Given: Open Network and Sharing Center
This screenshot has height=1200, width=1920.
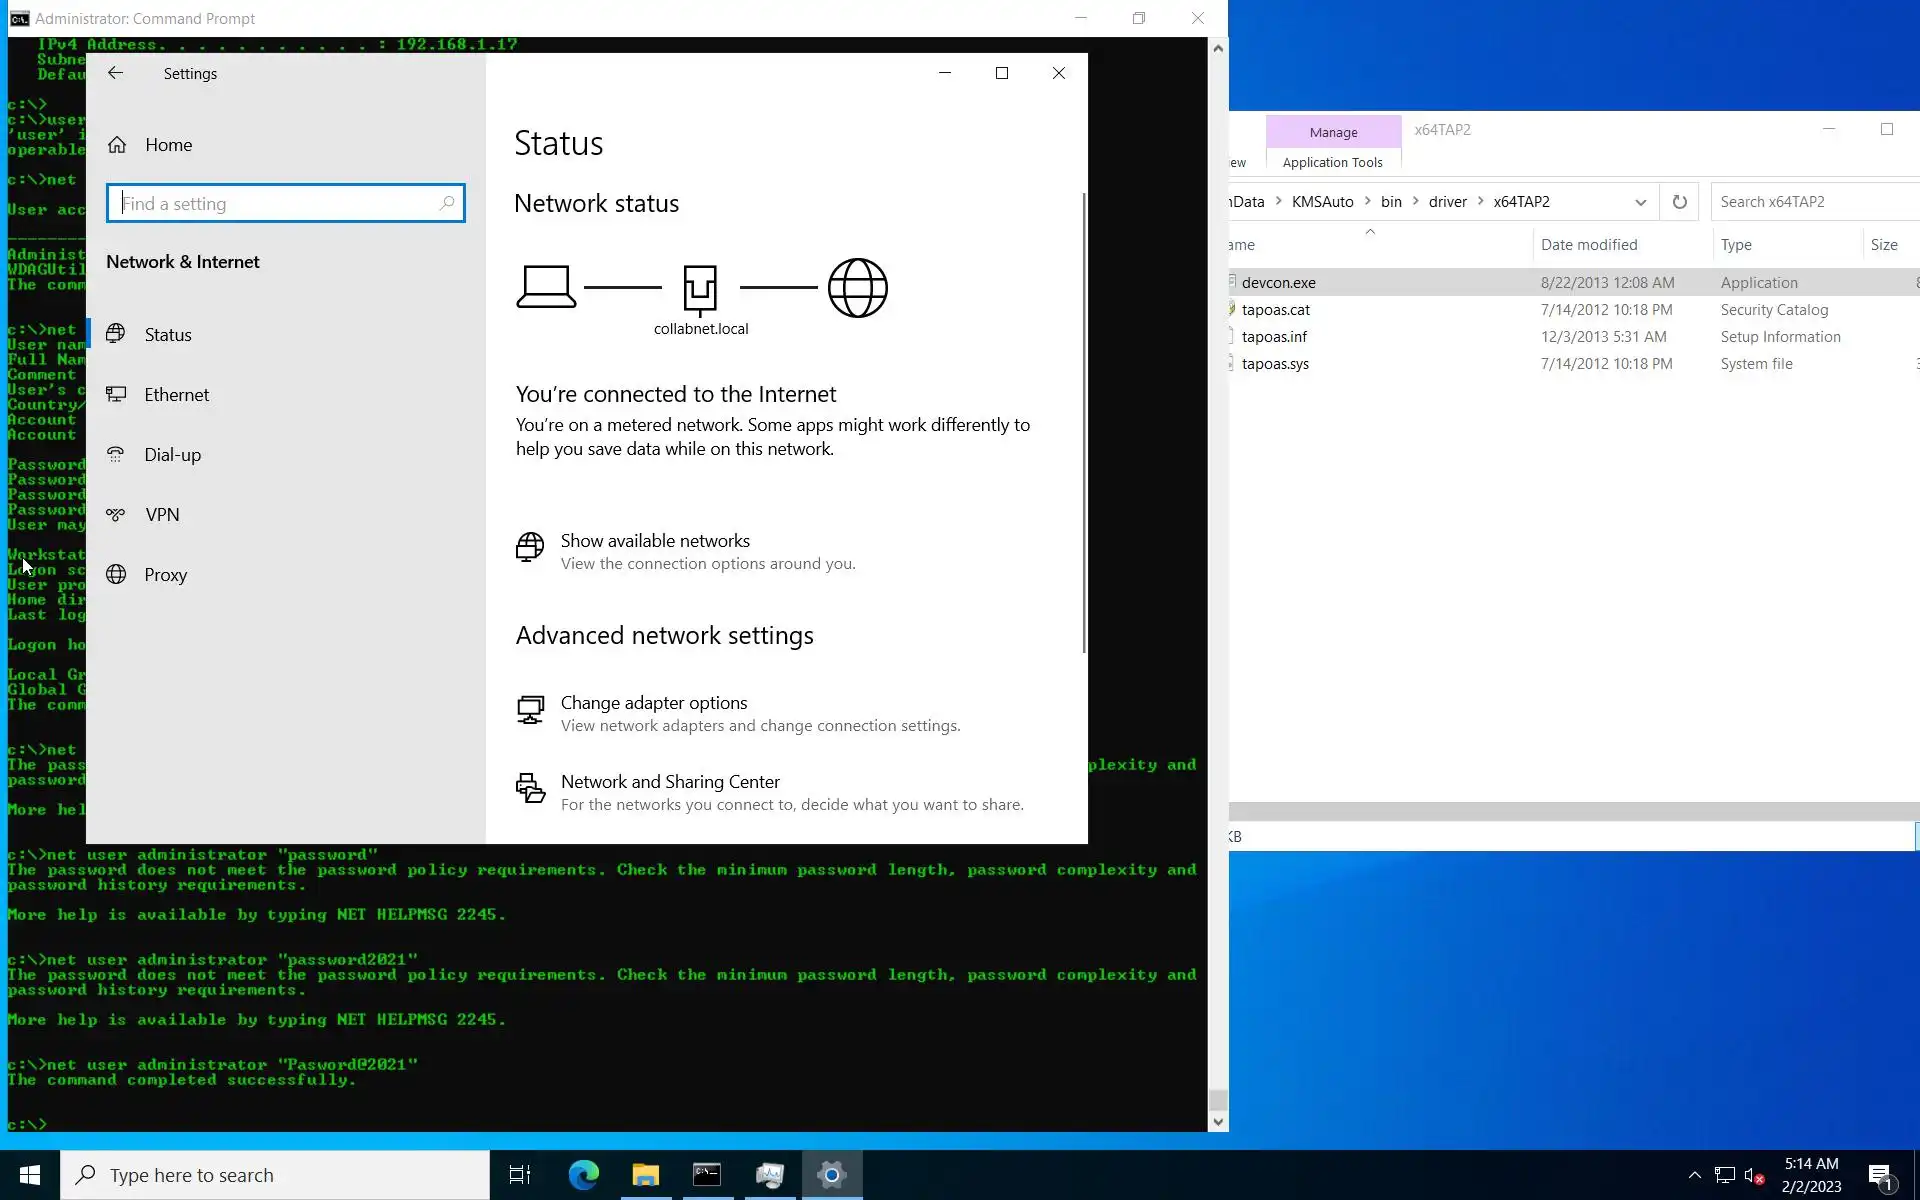Looking at the screenshot, I should click(670, 782).
